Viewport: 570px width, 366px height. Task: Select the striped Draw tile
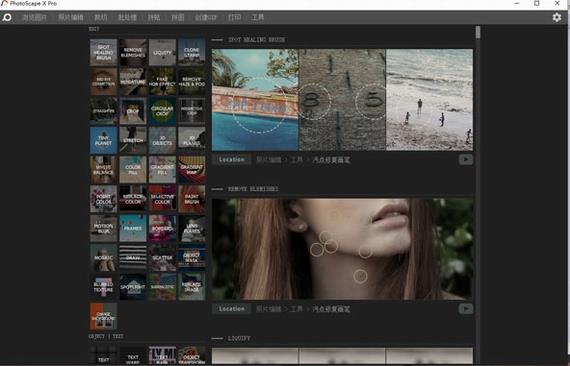coord(133,258)
